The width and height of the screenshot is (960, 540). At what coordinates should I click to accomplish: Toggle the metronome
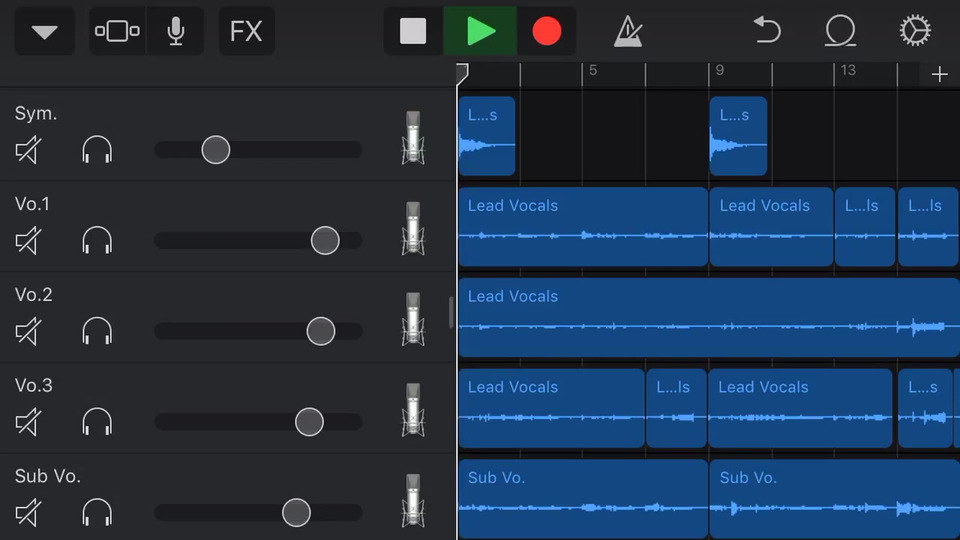pos(628,31)
